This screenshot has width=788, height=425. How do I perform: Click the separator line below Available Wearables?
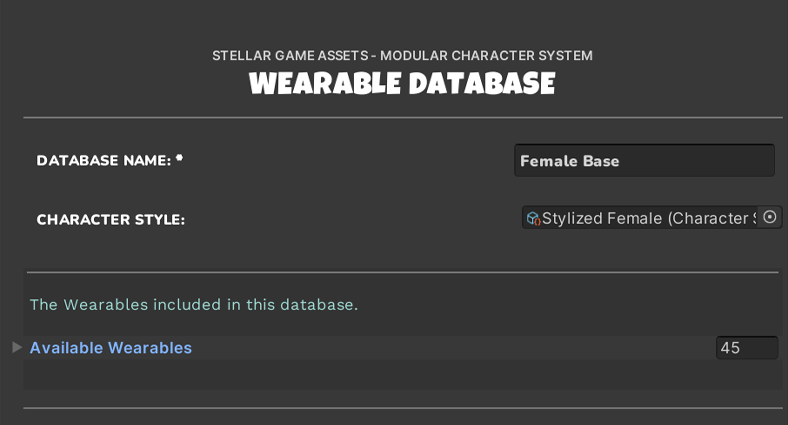(400, 408)
